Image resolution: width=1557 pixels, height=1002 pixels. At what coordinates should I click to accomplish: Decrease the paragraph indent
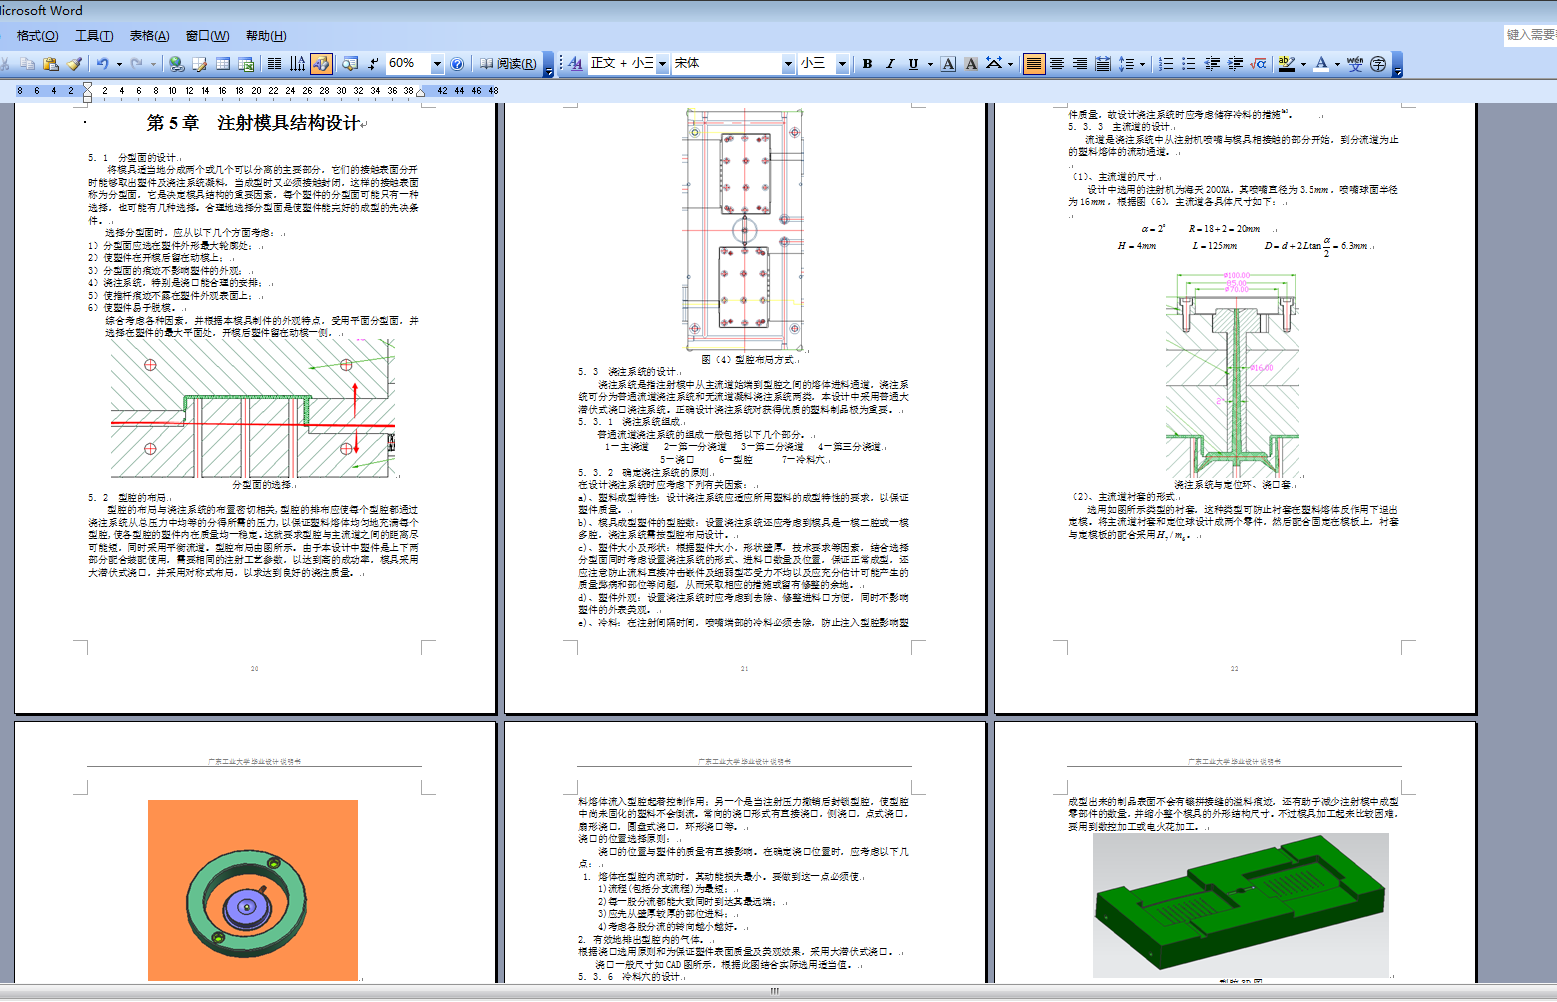point(1212,64)
